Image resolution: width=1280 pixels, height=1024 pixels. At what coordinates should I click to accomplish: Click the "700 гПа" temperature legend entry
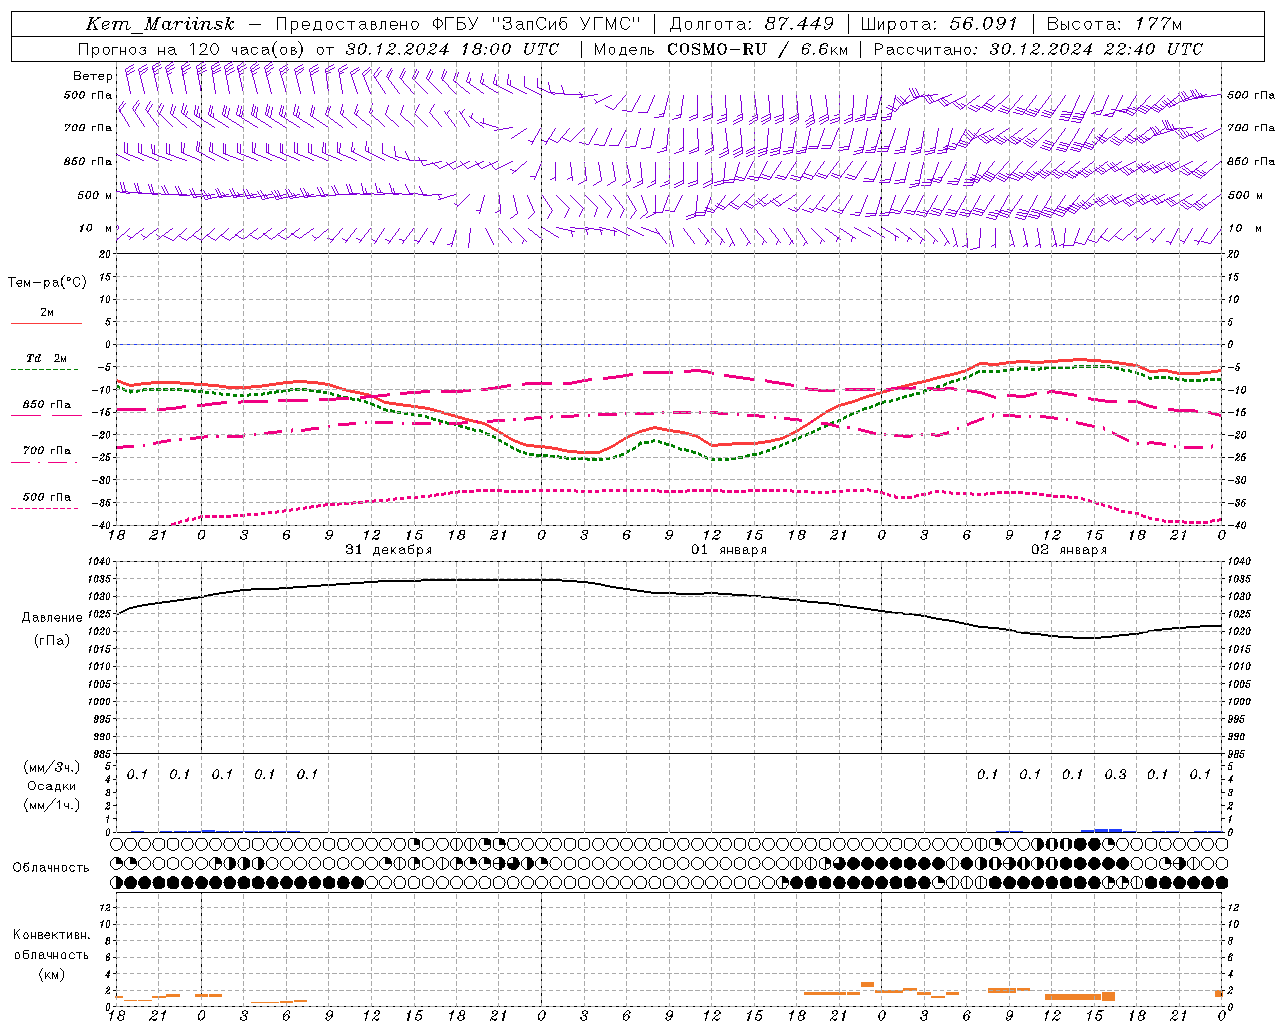coord(47,450)
